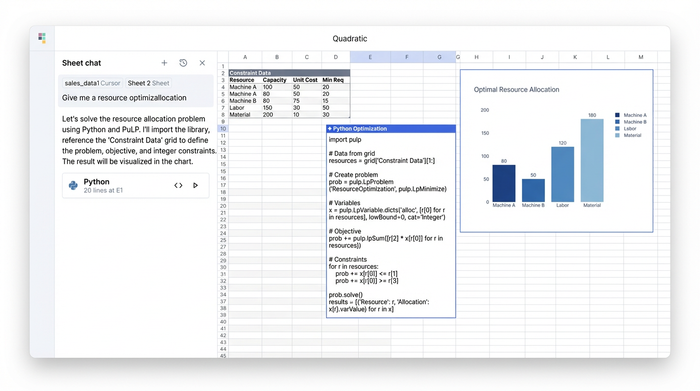Click the '20 lines at E1' label

(x=103, y=190)
